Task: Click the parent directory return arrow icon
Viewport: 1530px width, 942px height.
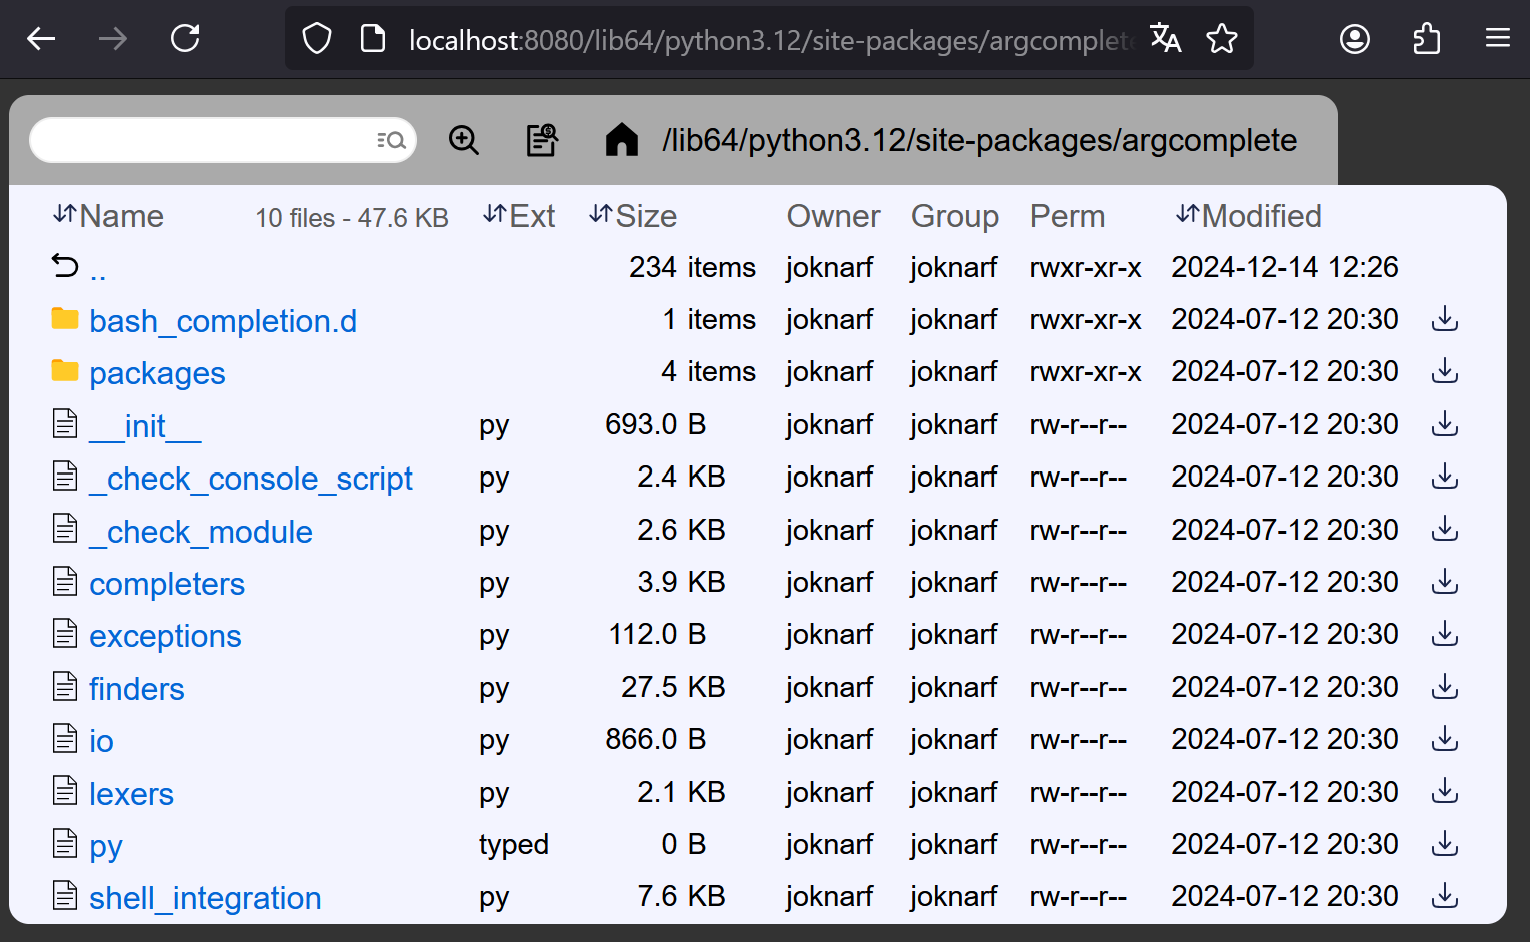Action: point(65,266)
